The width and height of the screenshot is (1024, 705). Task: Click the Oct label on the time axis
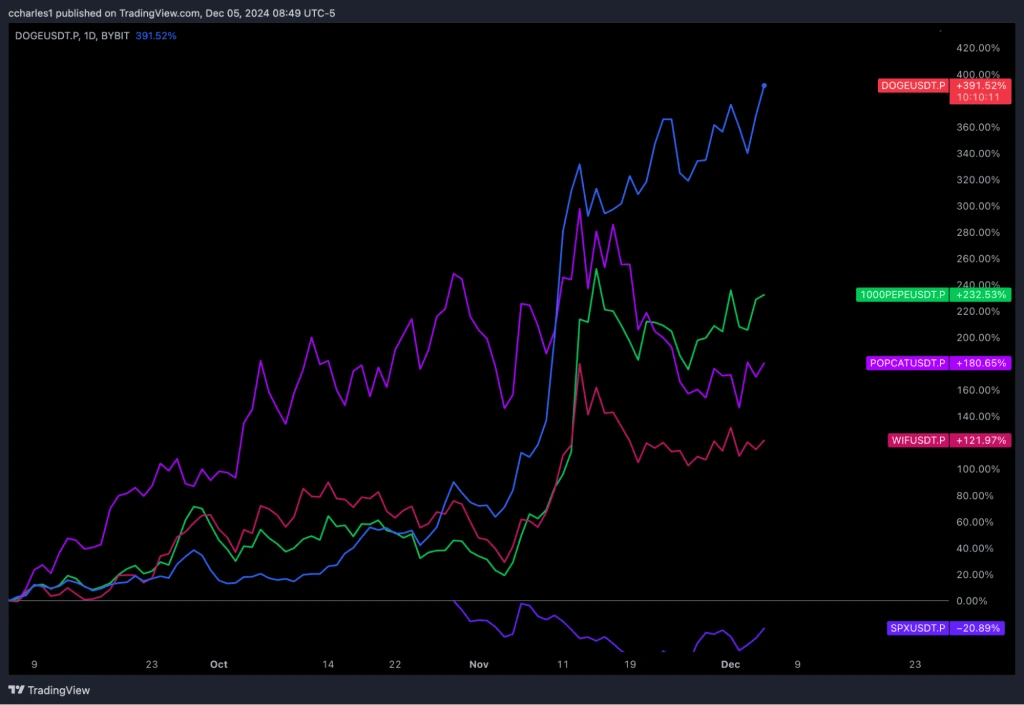[218, 664]
